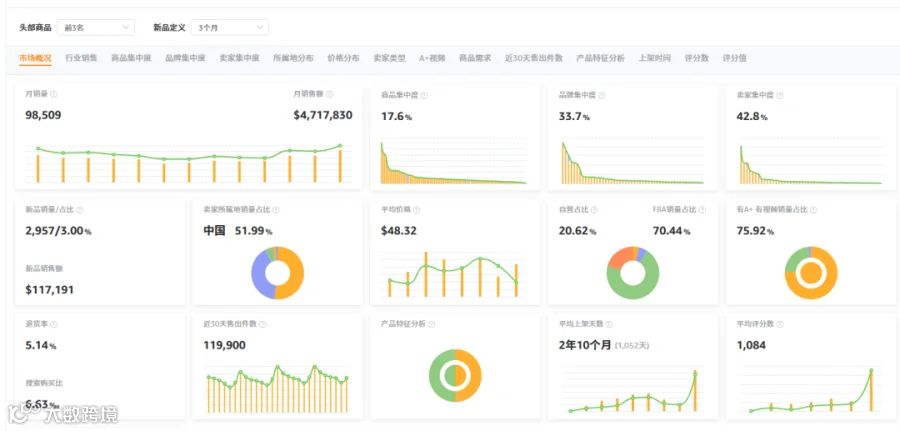Click info icon beside 退货率
Image resolution: width=900 pixels, height=431 pixels.
(x=54, y=324)
